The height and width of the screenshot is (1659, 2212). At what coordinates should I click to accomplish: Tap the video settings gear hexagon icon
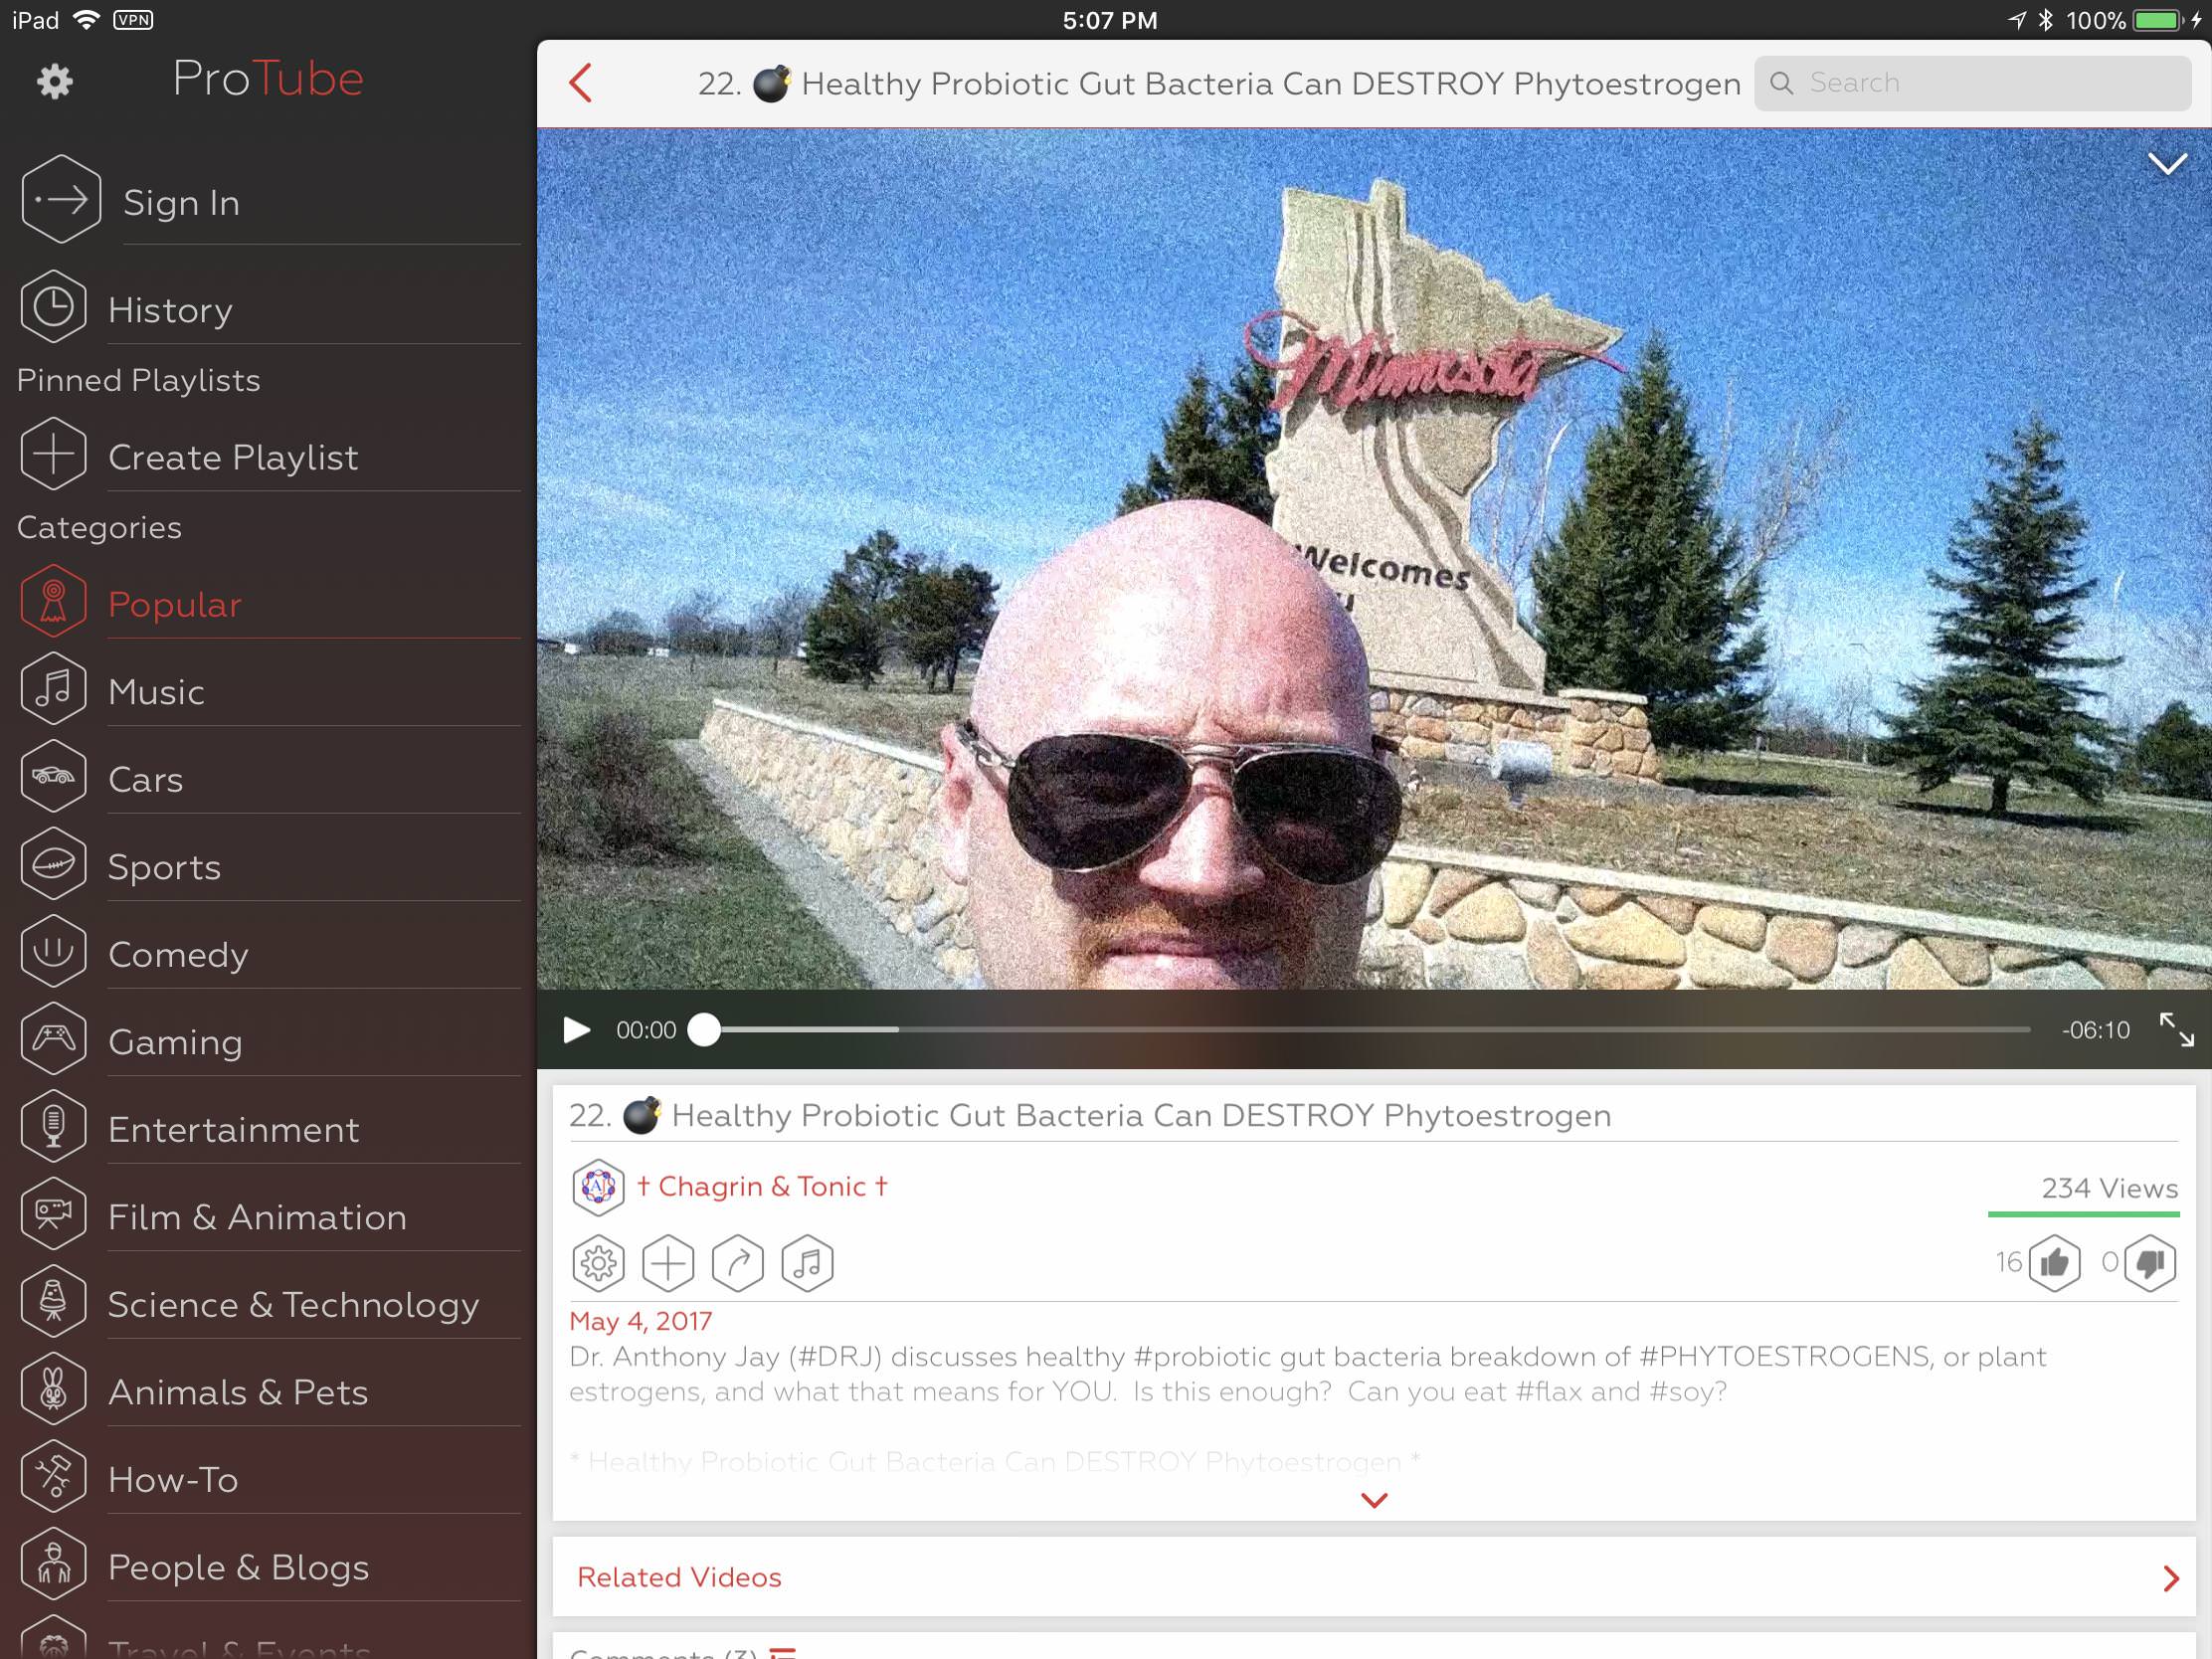(x=598, y=1263)
